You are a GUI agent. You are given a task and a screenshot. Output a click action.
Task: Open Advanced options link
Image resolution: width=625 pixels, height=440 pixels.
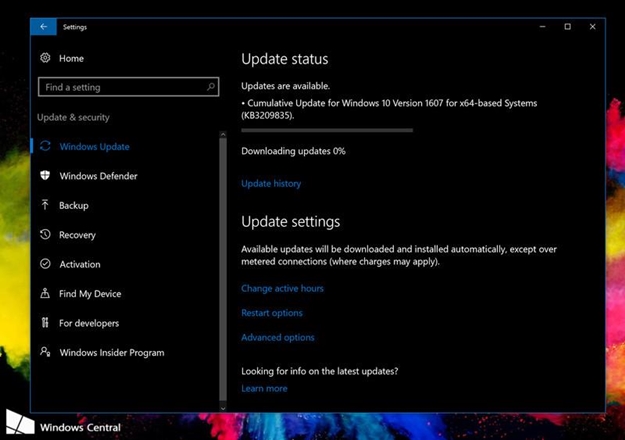[x=277, y=338]
